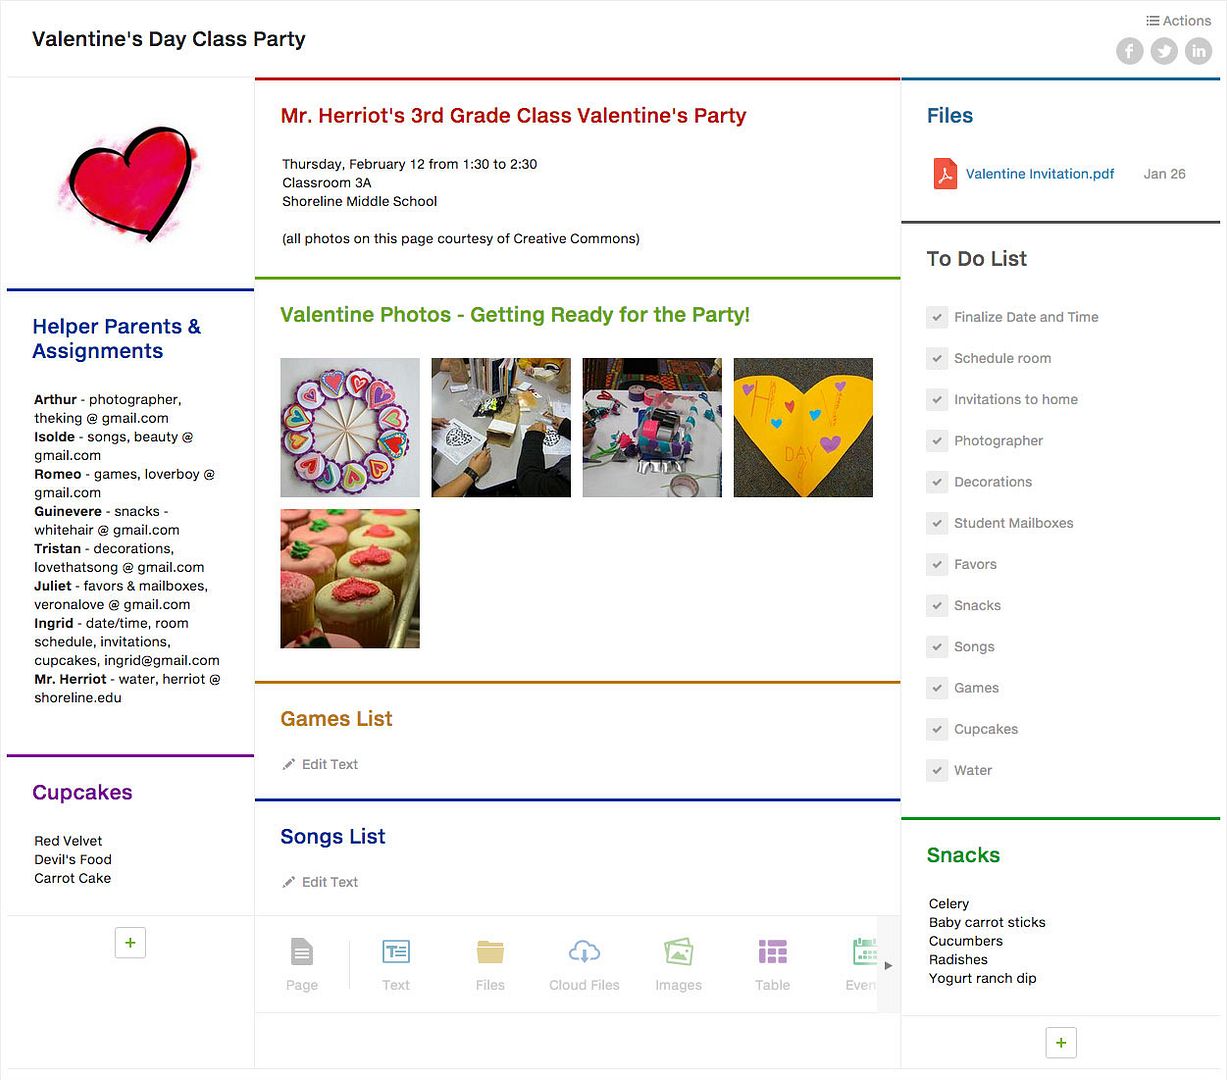Add a Text widget

pyautogui.click(x=396, y=964)
